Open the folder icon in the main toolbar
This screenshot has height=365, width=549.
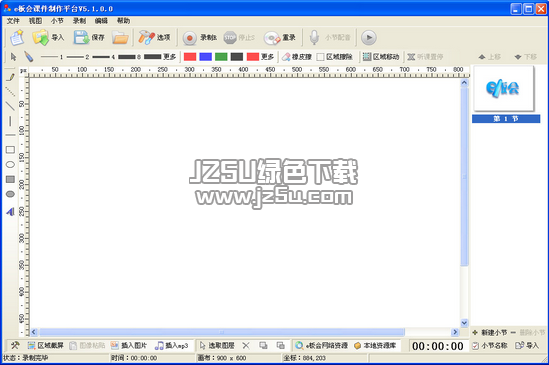[120, 37]
